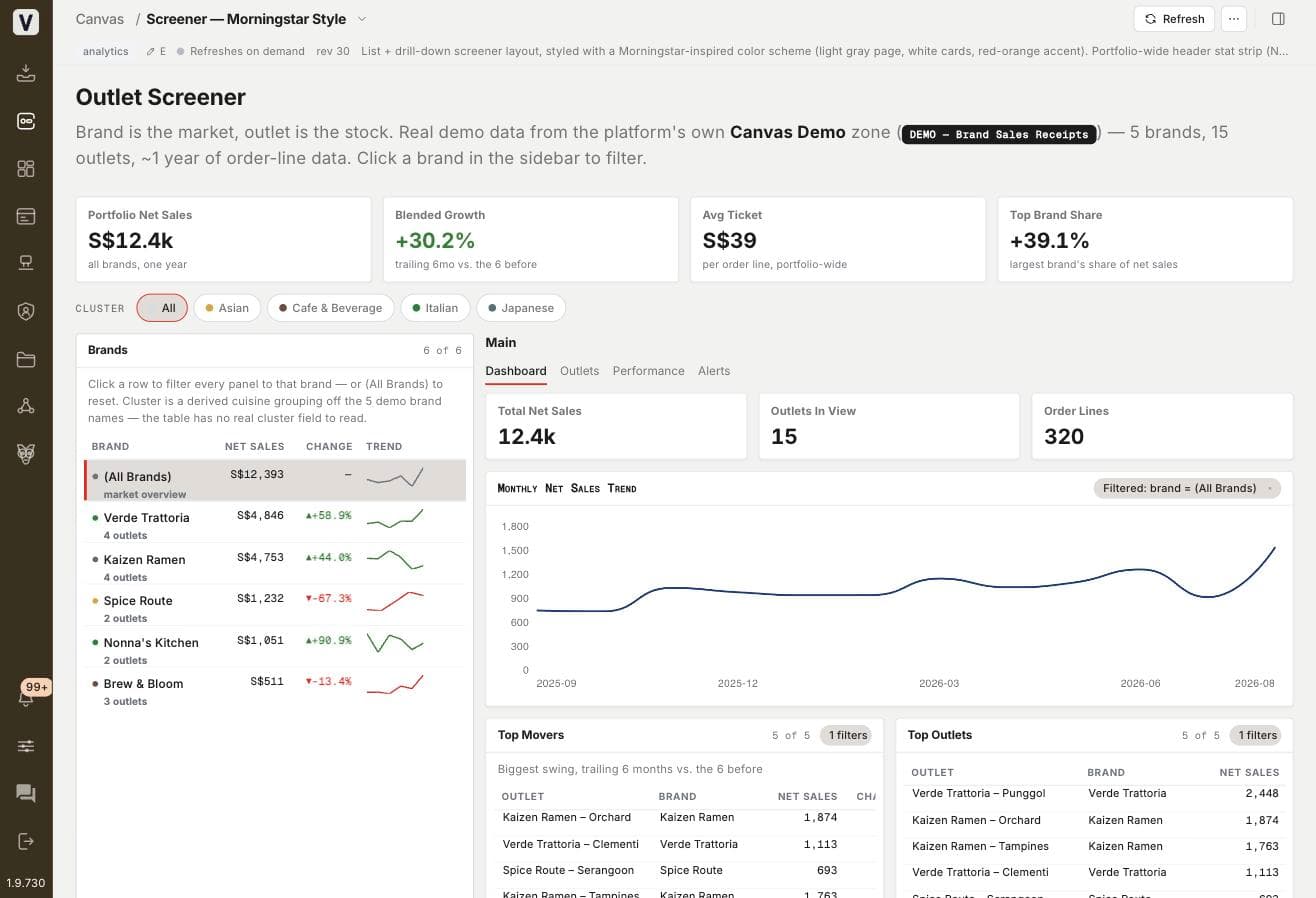Click the 1 filters pill in Top Outlets
Image resolution: width=1316 pixels, height=898 pixels.
[1255, 735]
